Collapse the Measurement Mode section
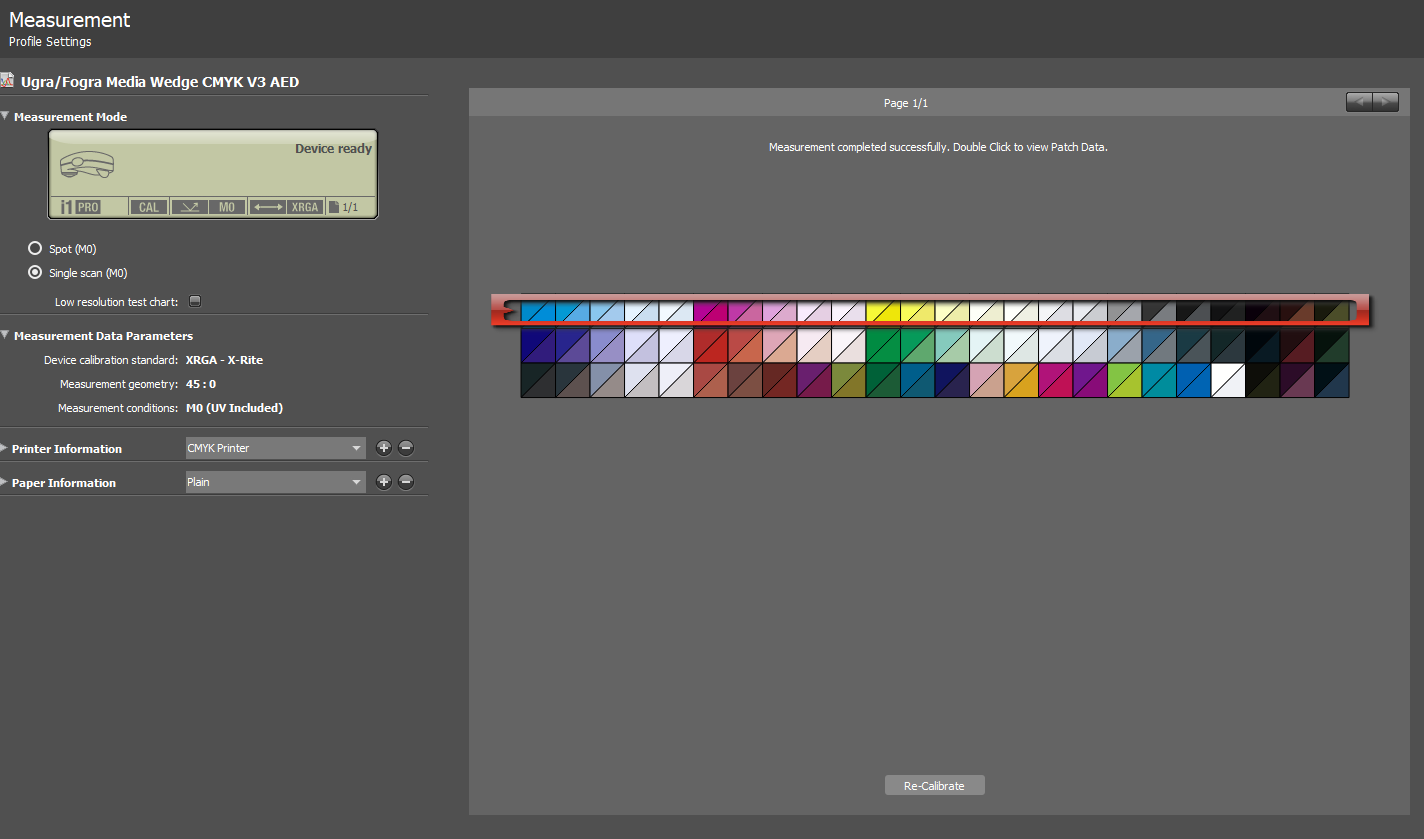 (5, 116)
